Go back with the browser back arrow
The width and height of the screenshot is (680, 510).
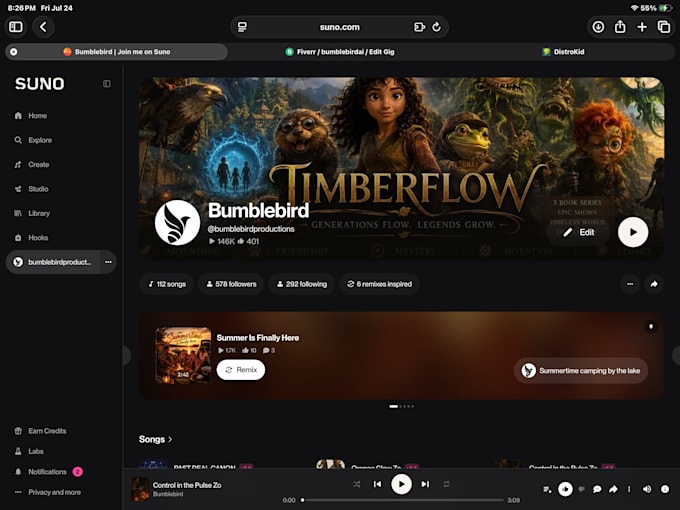(x=43, y=27)
